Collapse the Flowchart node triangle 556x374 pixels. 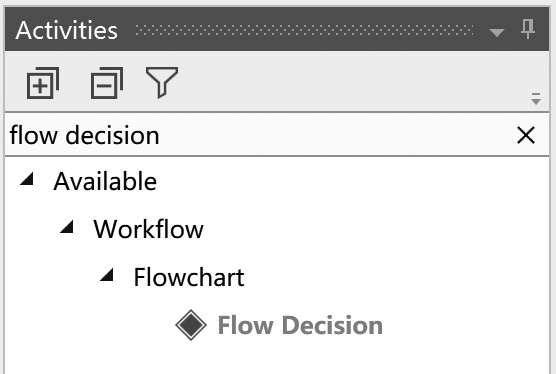pyautogui.click(x=107, y=274)
